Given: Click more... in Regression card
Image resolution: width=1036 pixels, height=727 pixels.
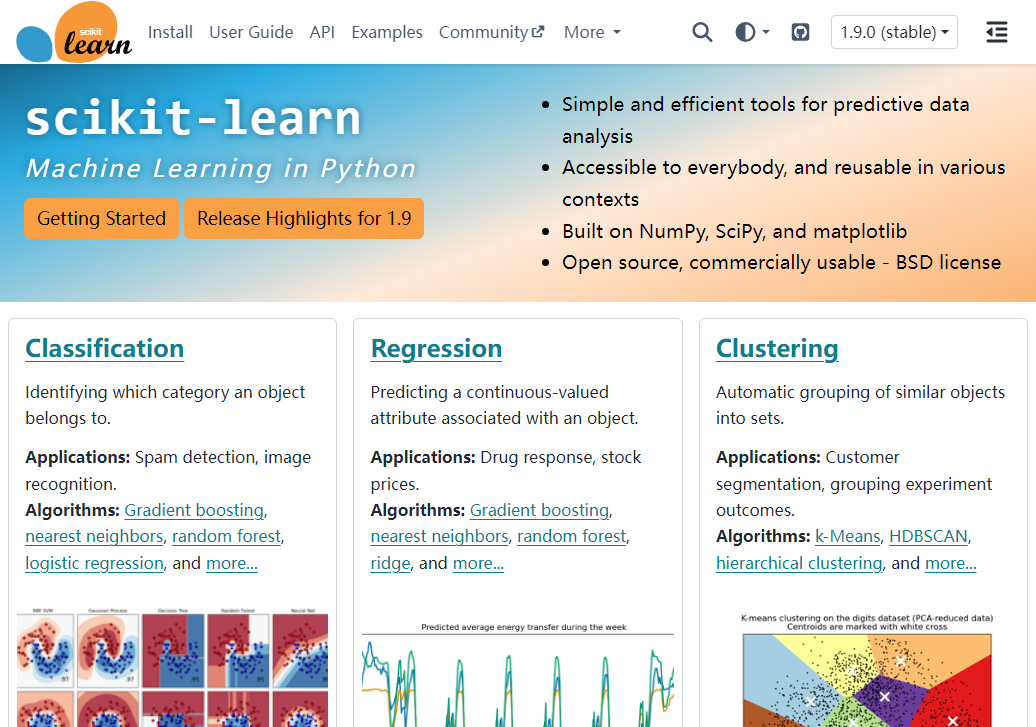Looking at the screenshot, I should coord(478,563).
